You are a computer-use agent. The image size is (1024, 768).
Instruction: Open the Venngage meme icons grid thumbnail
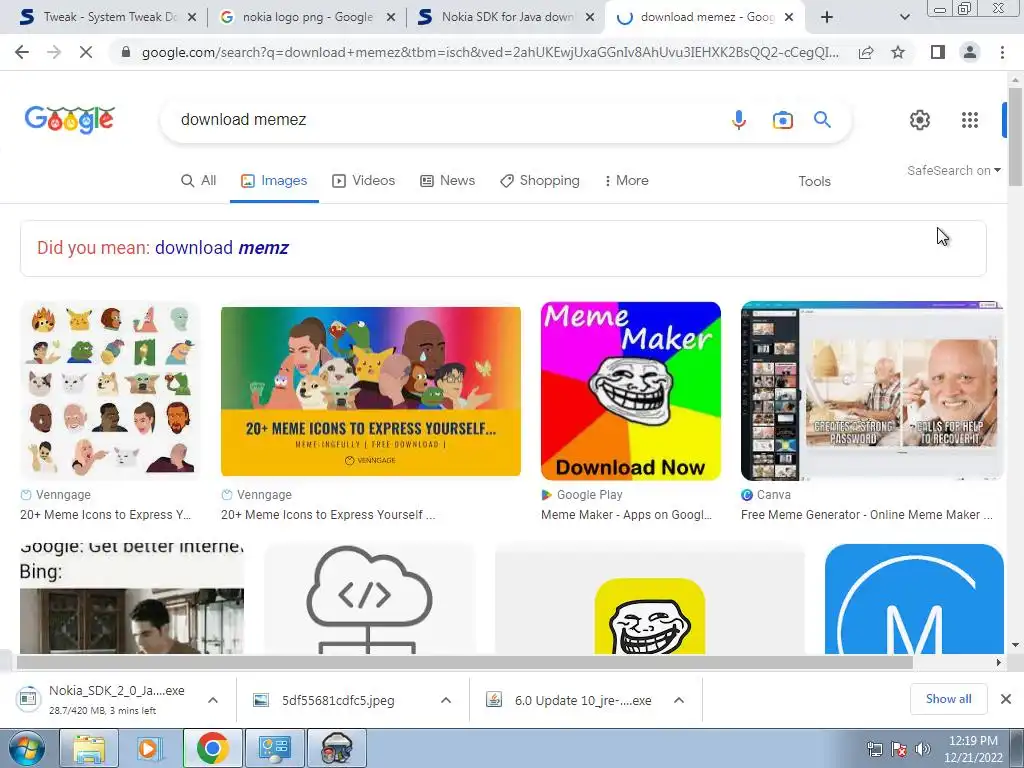(x=110, y=391)
